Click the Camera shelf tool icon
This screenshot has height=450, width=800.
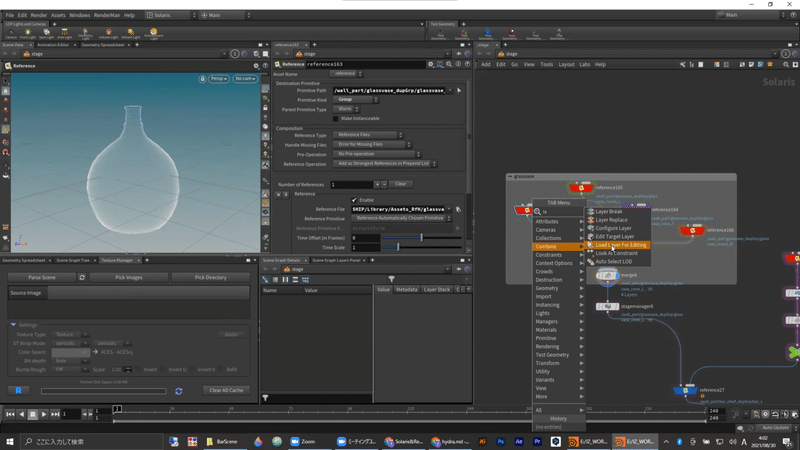pos(10,33)
